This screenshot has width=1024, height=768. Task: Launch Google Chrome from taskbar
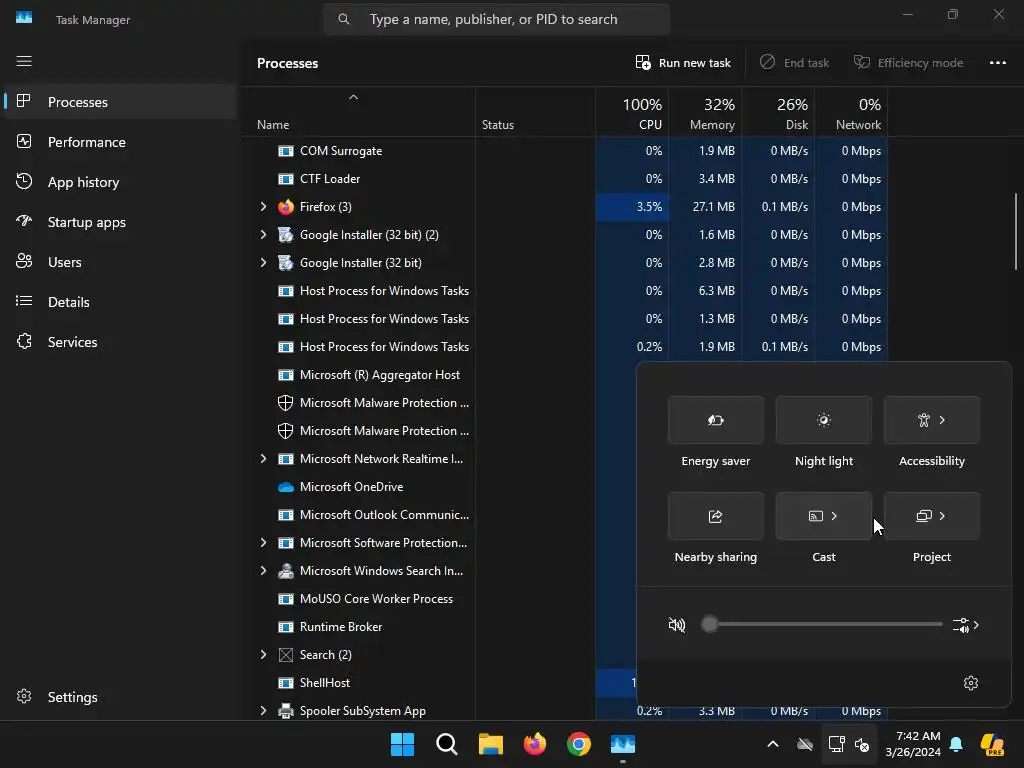click(x=579, y=744)
